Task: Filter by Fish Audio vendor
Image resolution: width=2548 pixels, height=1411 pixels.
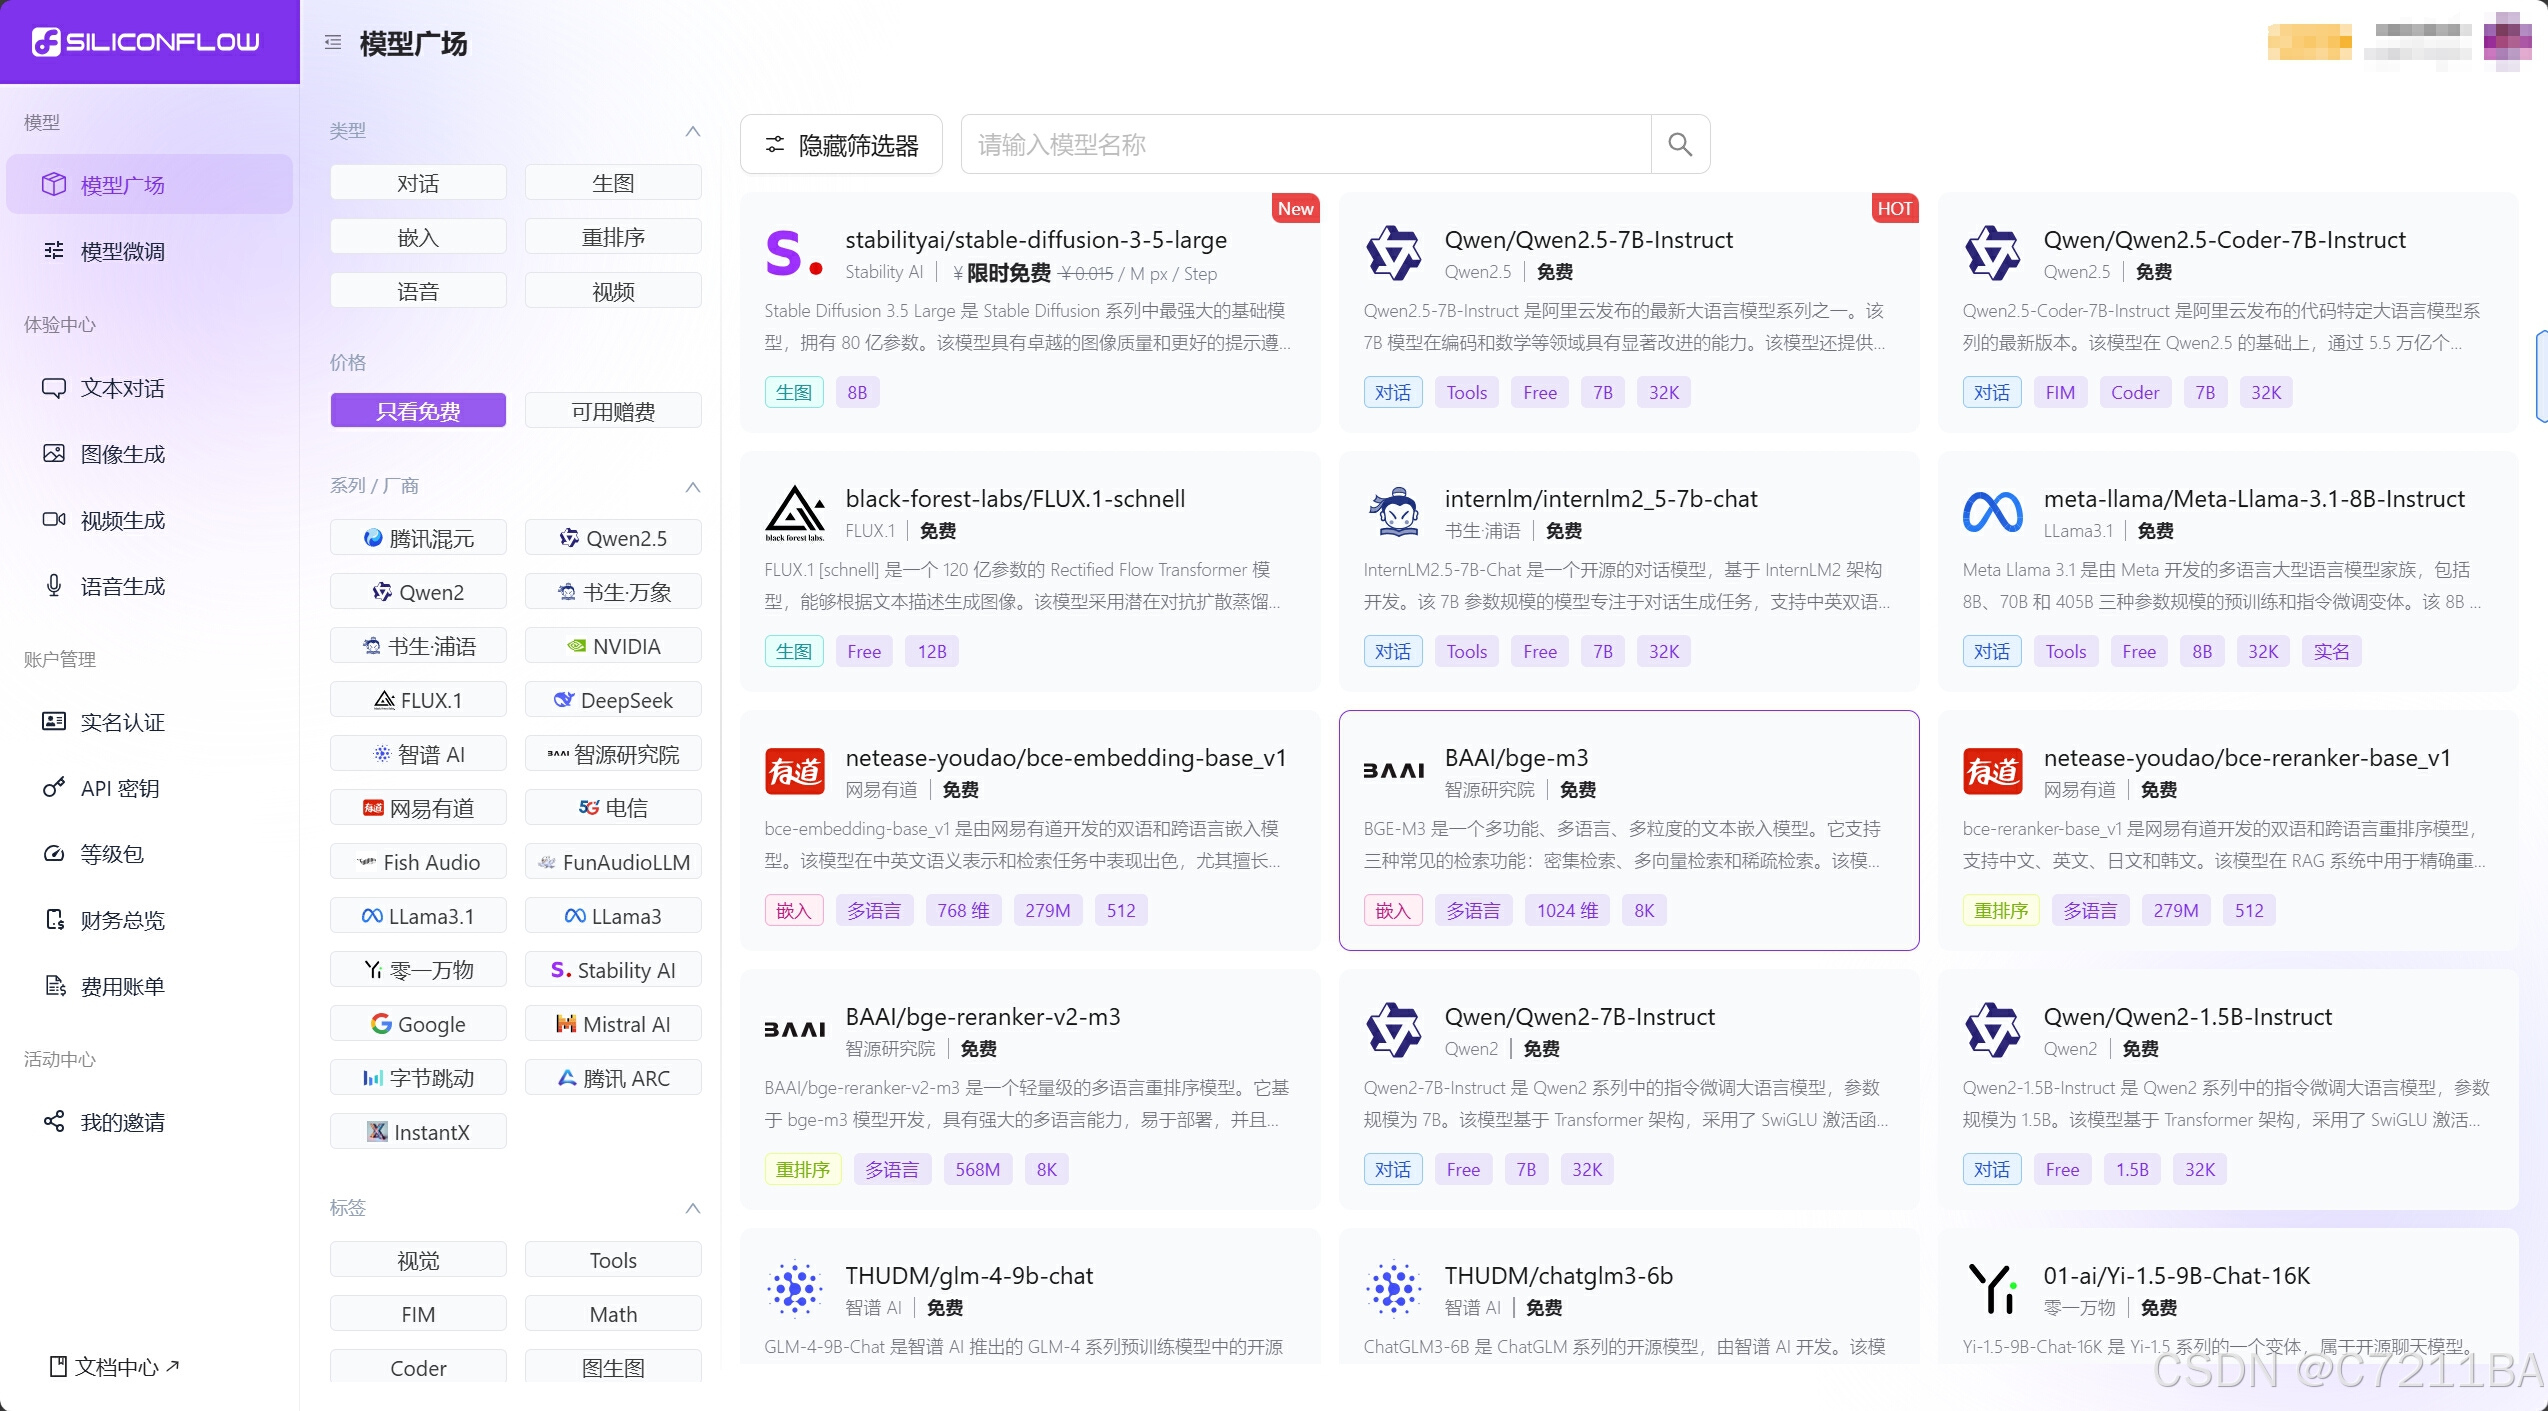Action: point(418,862)
